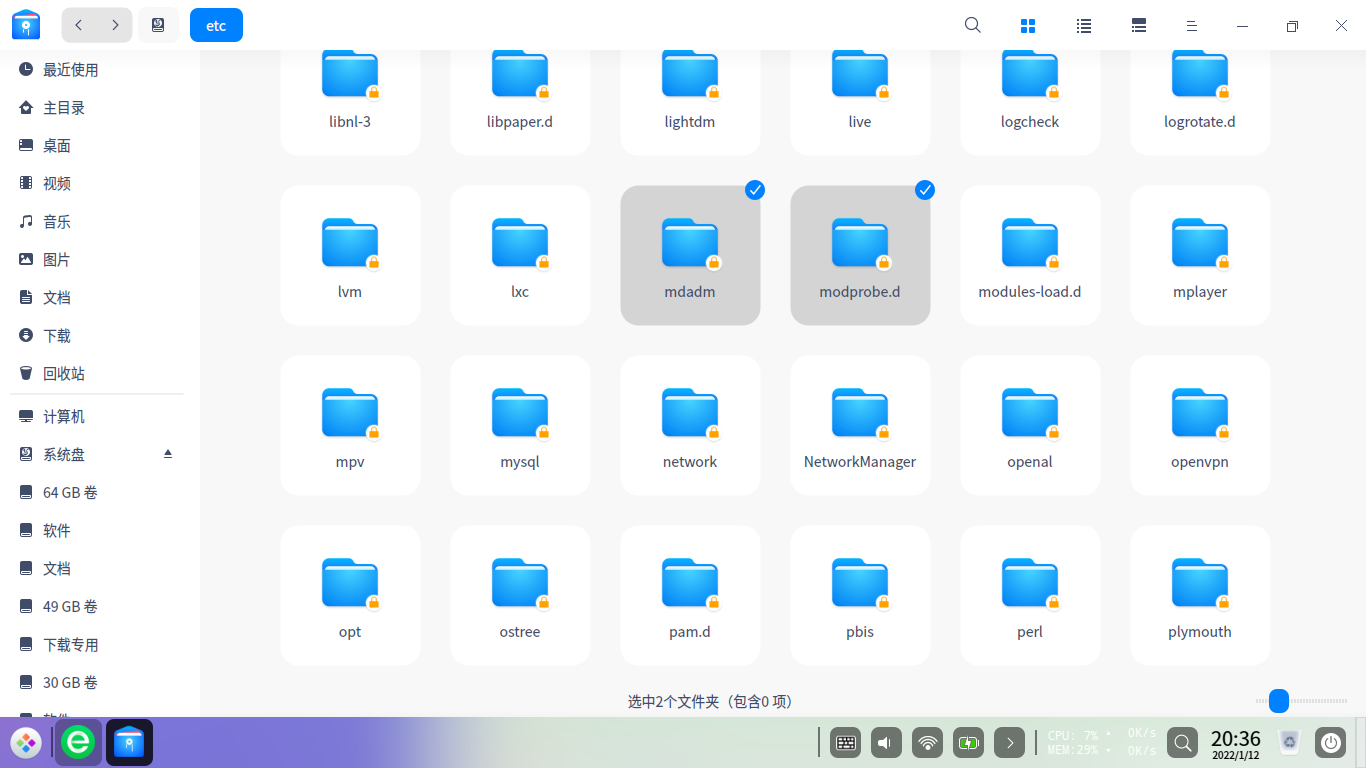This screenshot has width=1366, height=768.
Task: Switch to list view mode
Action: (1083, 26)
